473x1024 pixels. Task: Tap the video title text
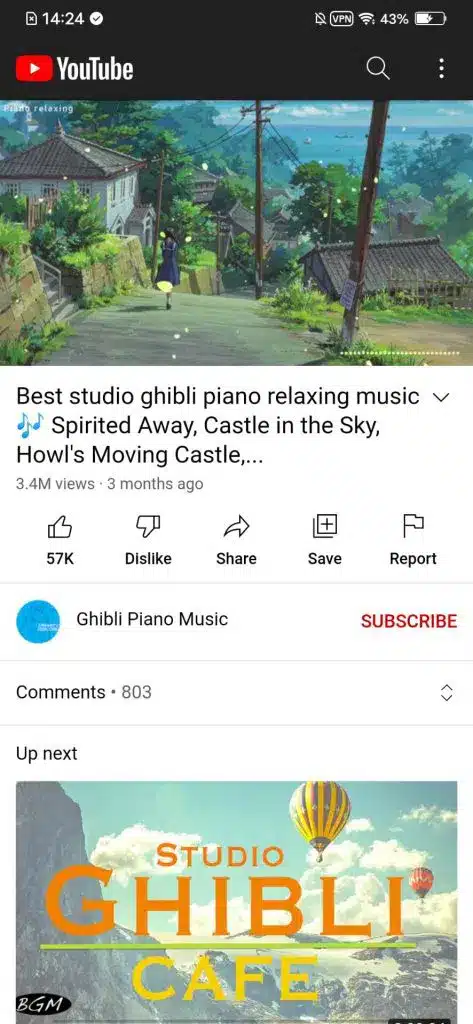(218, 425)
